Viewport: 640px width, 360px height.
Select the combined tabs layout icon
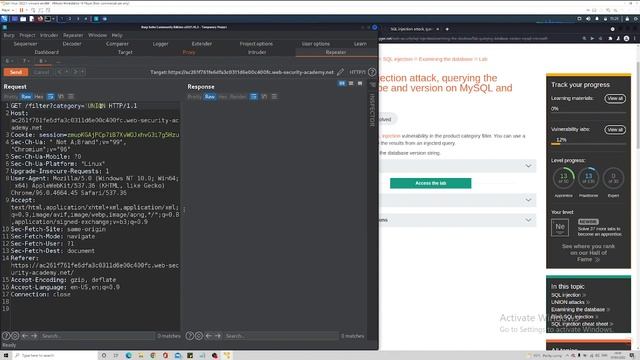coord(360,83)
